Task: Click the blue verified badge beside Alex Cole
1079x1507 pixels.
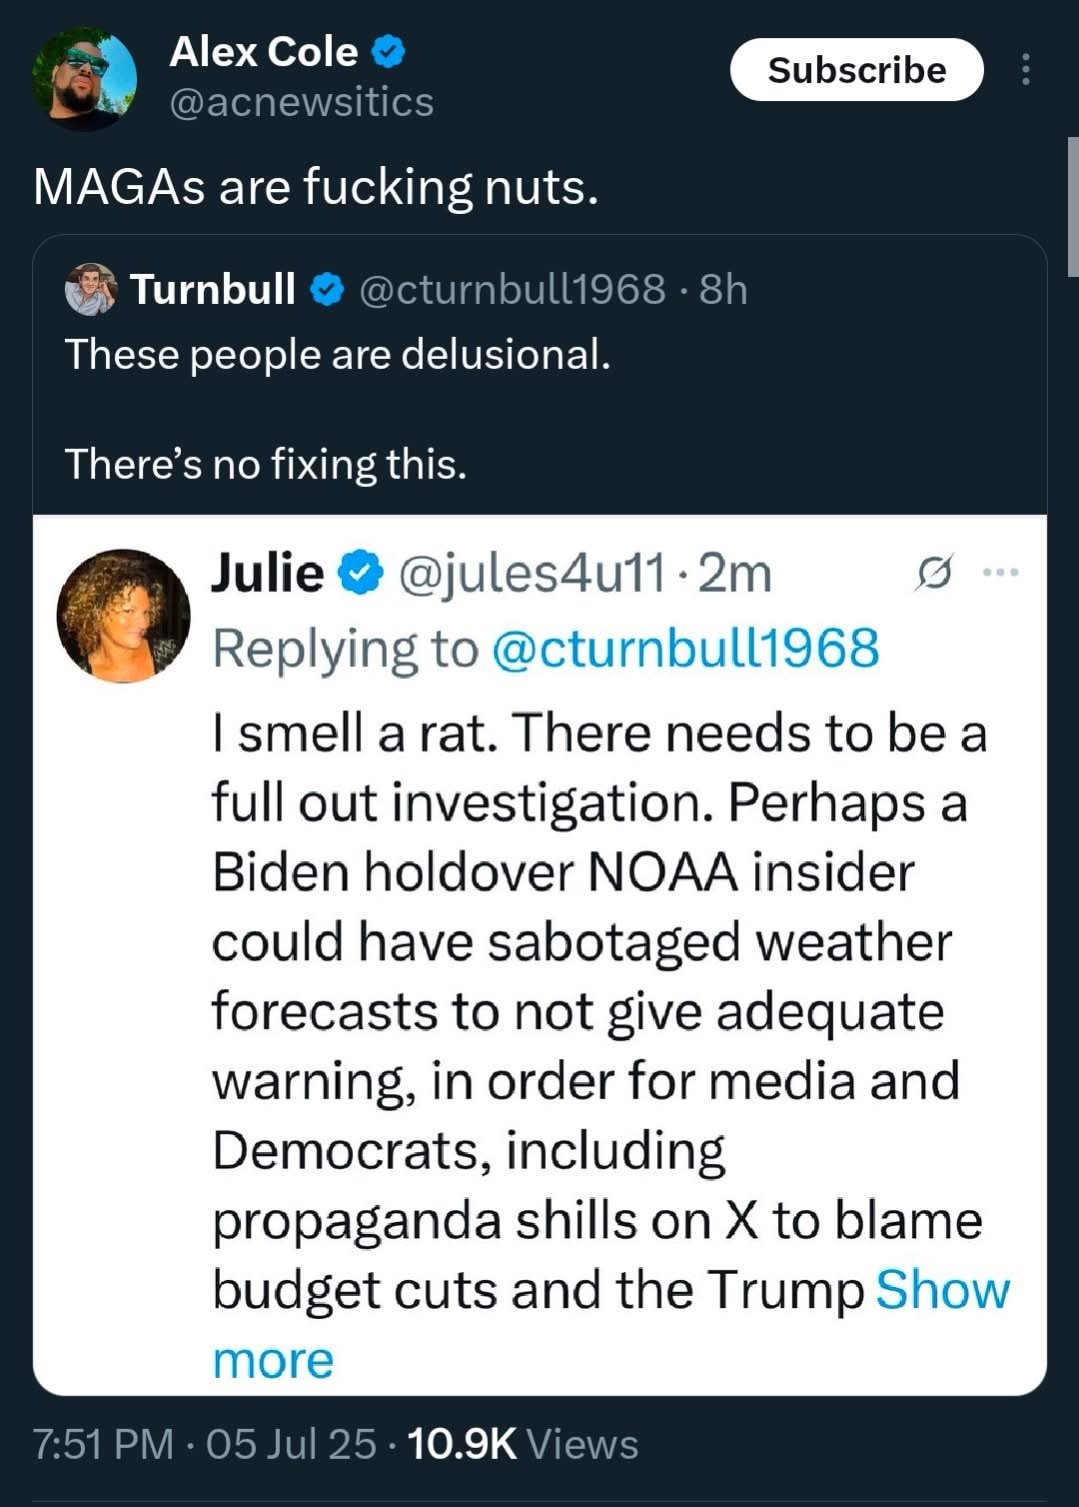Action: click(x=389, y=52)
